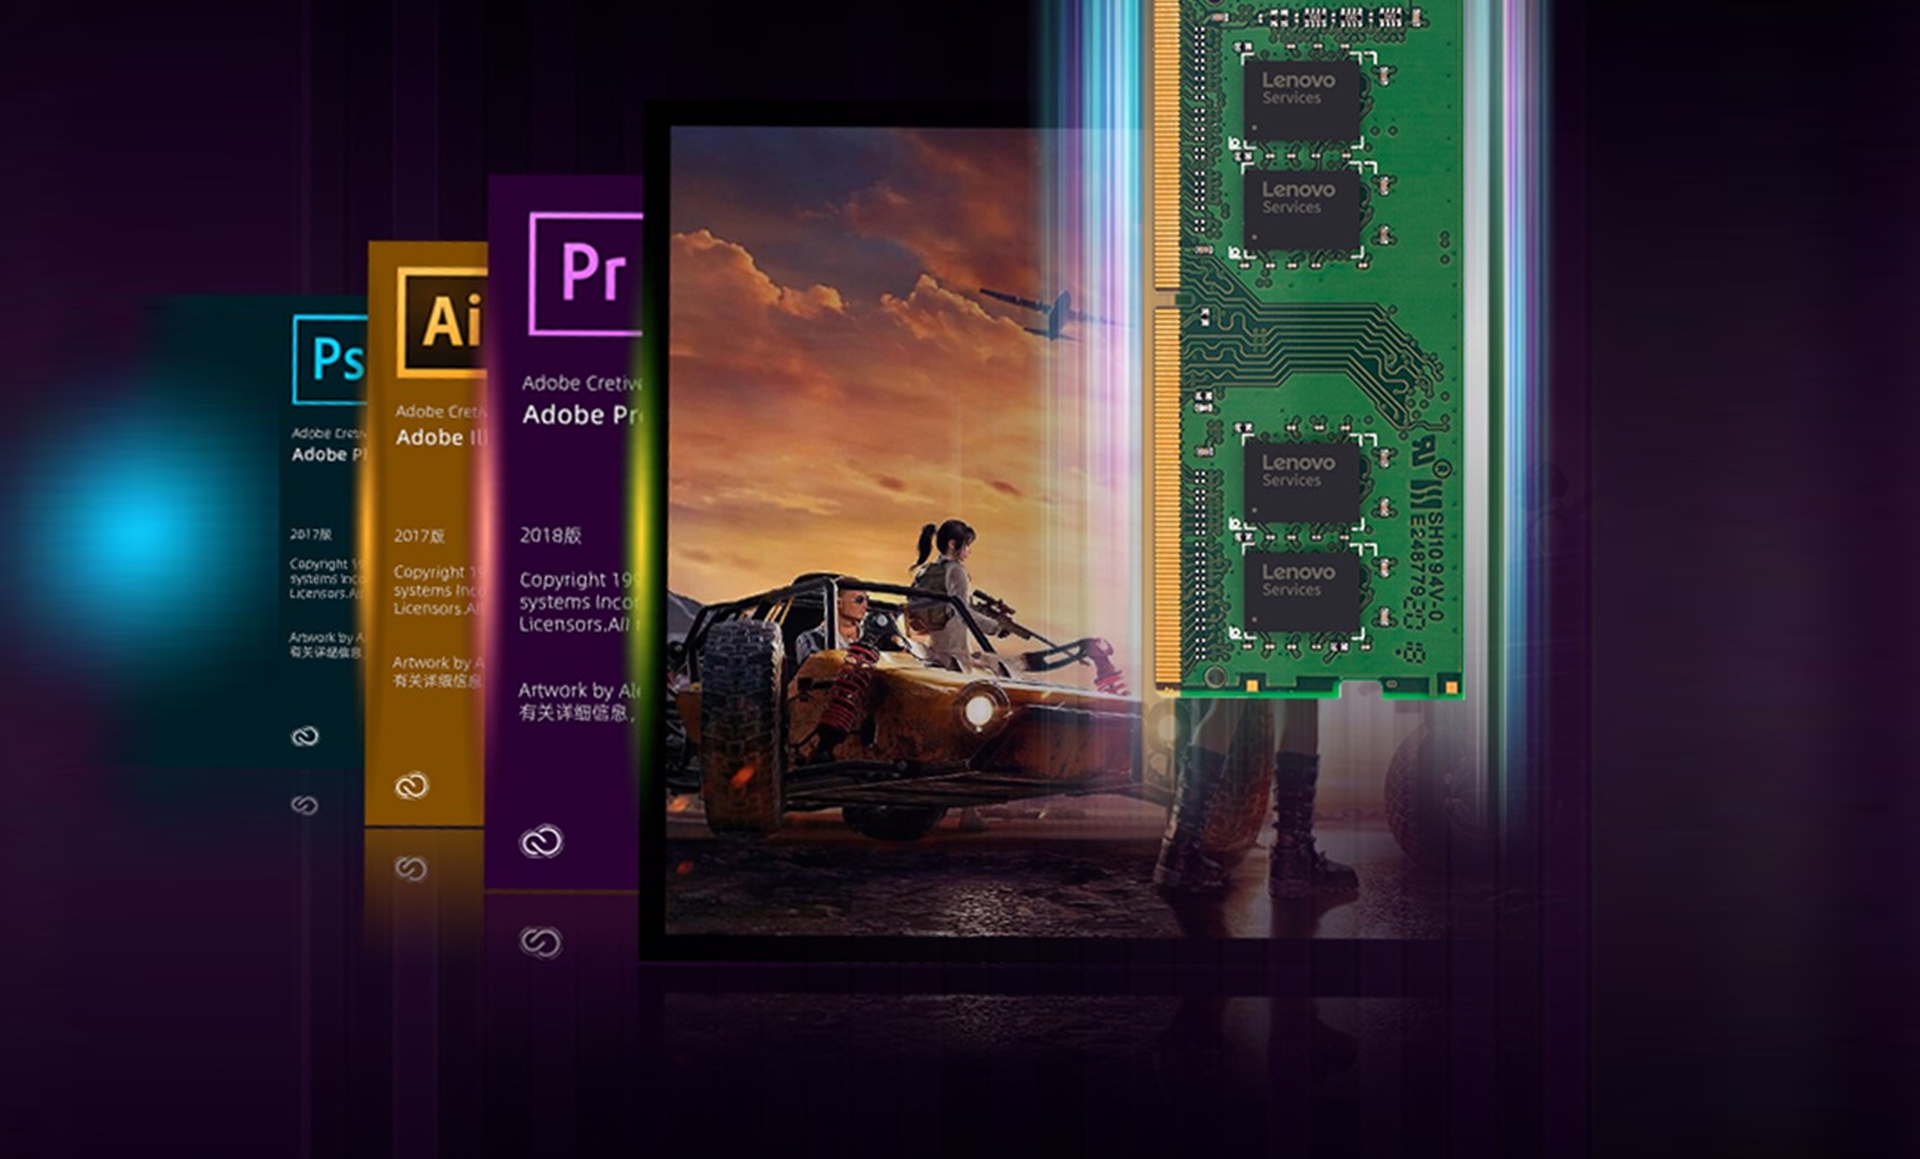Click the Photoshop Ps logo icon
Viewport: 1920px width, 1159px height.
click(x=330, y=359)
